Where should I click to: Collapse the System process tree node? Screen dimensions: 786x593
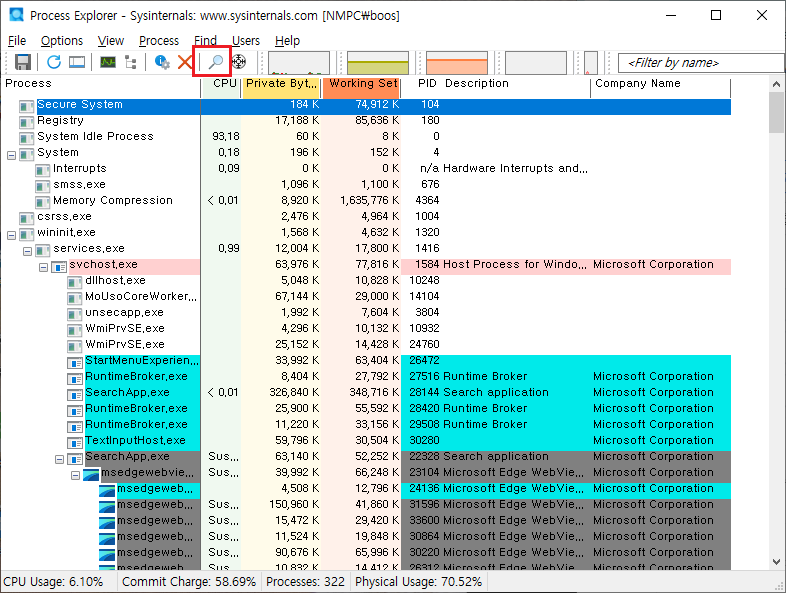[12, 155]
